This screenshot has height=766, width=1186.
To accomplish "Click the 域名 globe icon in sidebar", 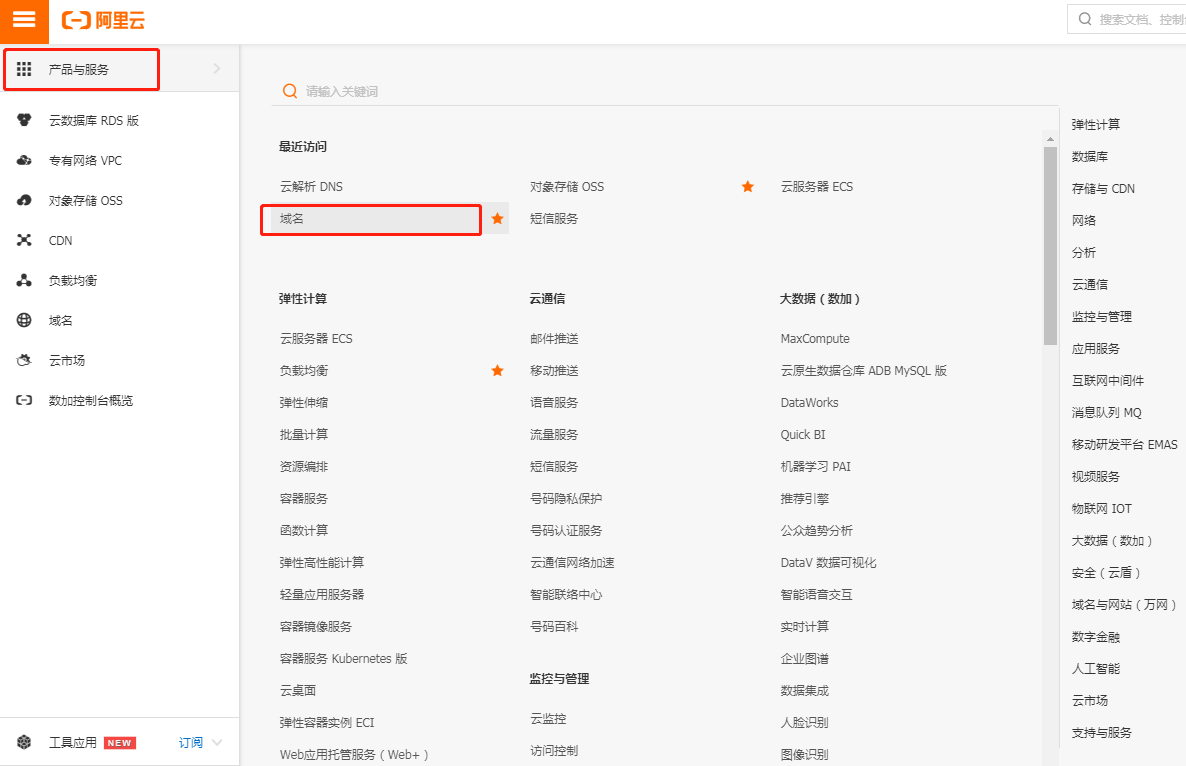I will (x=24, y=320).
